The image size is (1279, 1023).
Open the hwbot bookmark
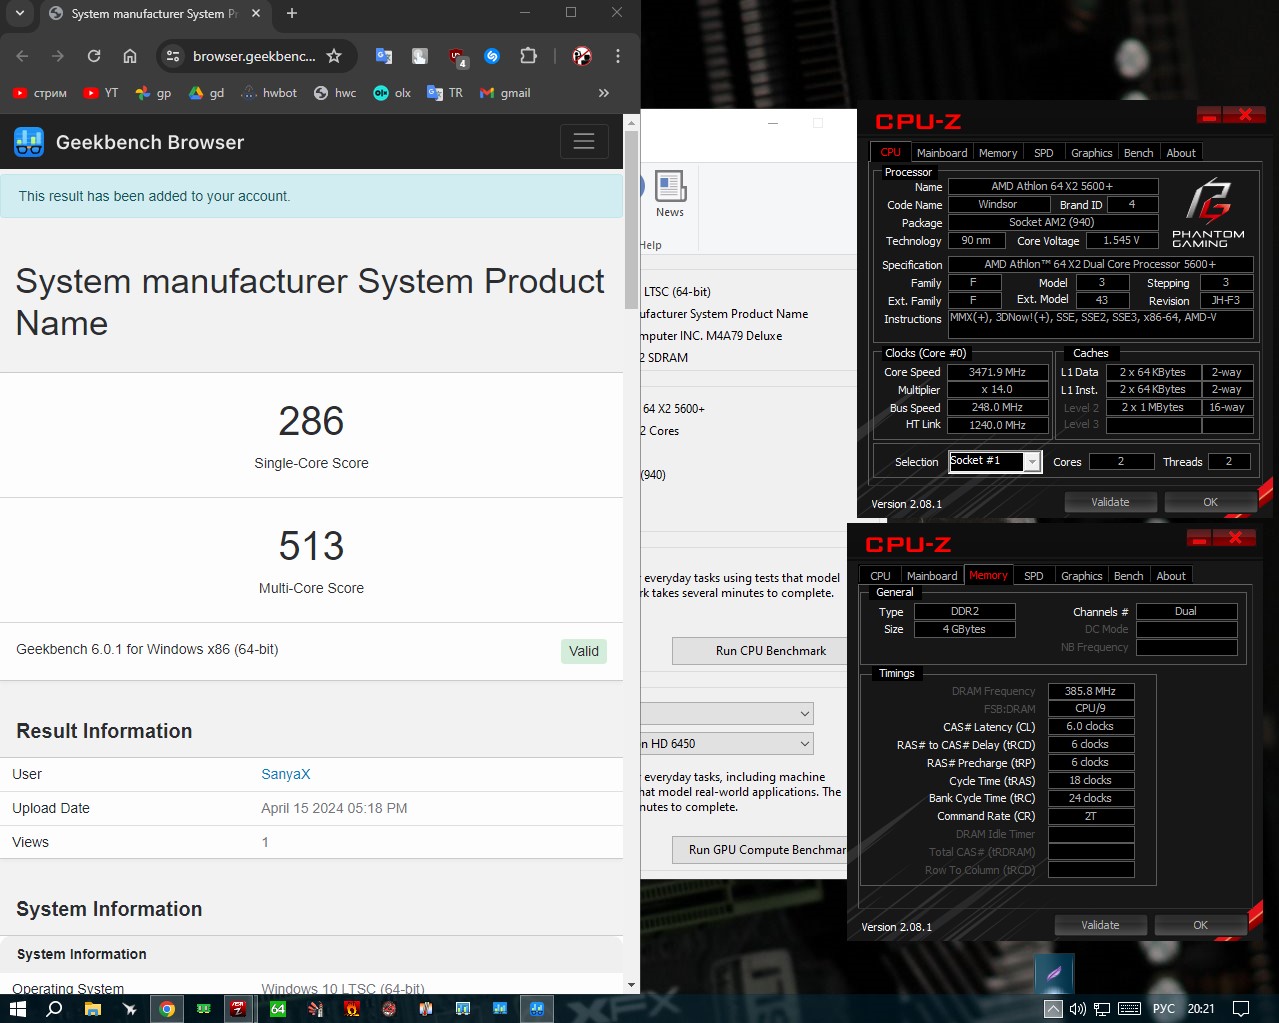269,93
